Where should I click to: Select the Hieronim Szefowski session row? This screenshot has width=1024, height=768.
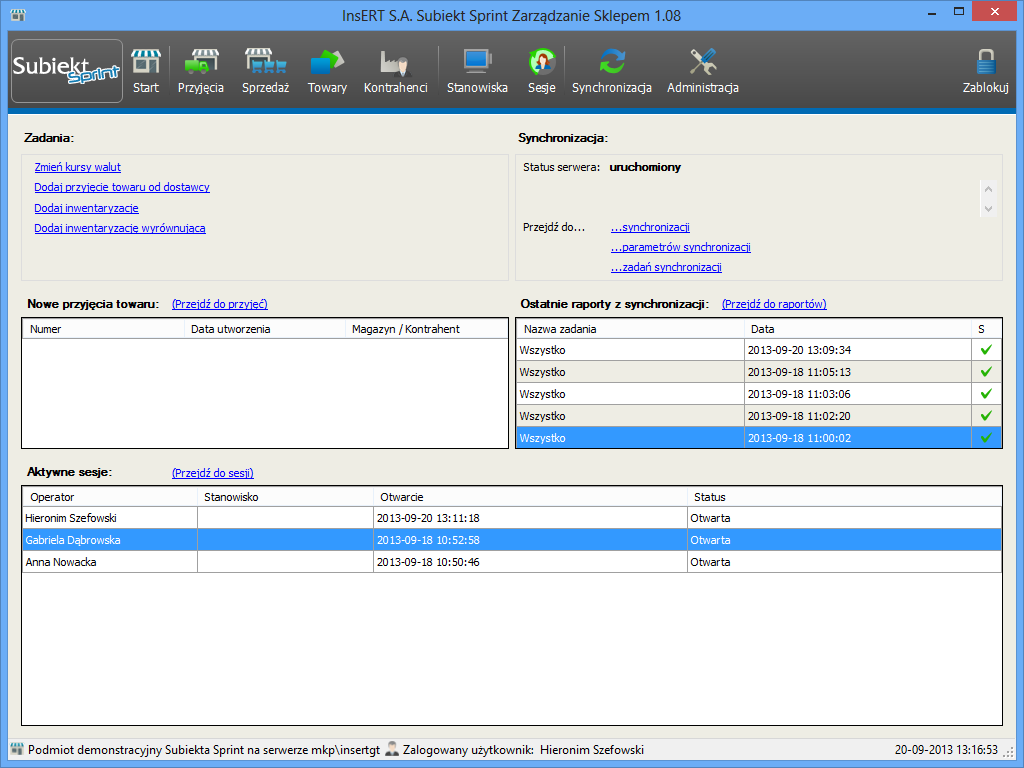click(x=512, y=518)
